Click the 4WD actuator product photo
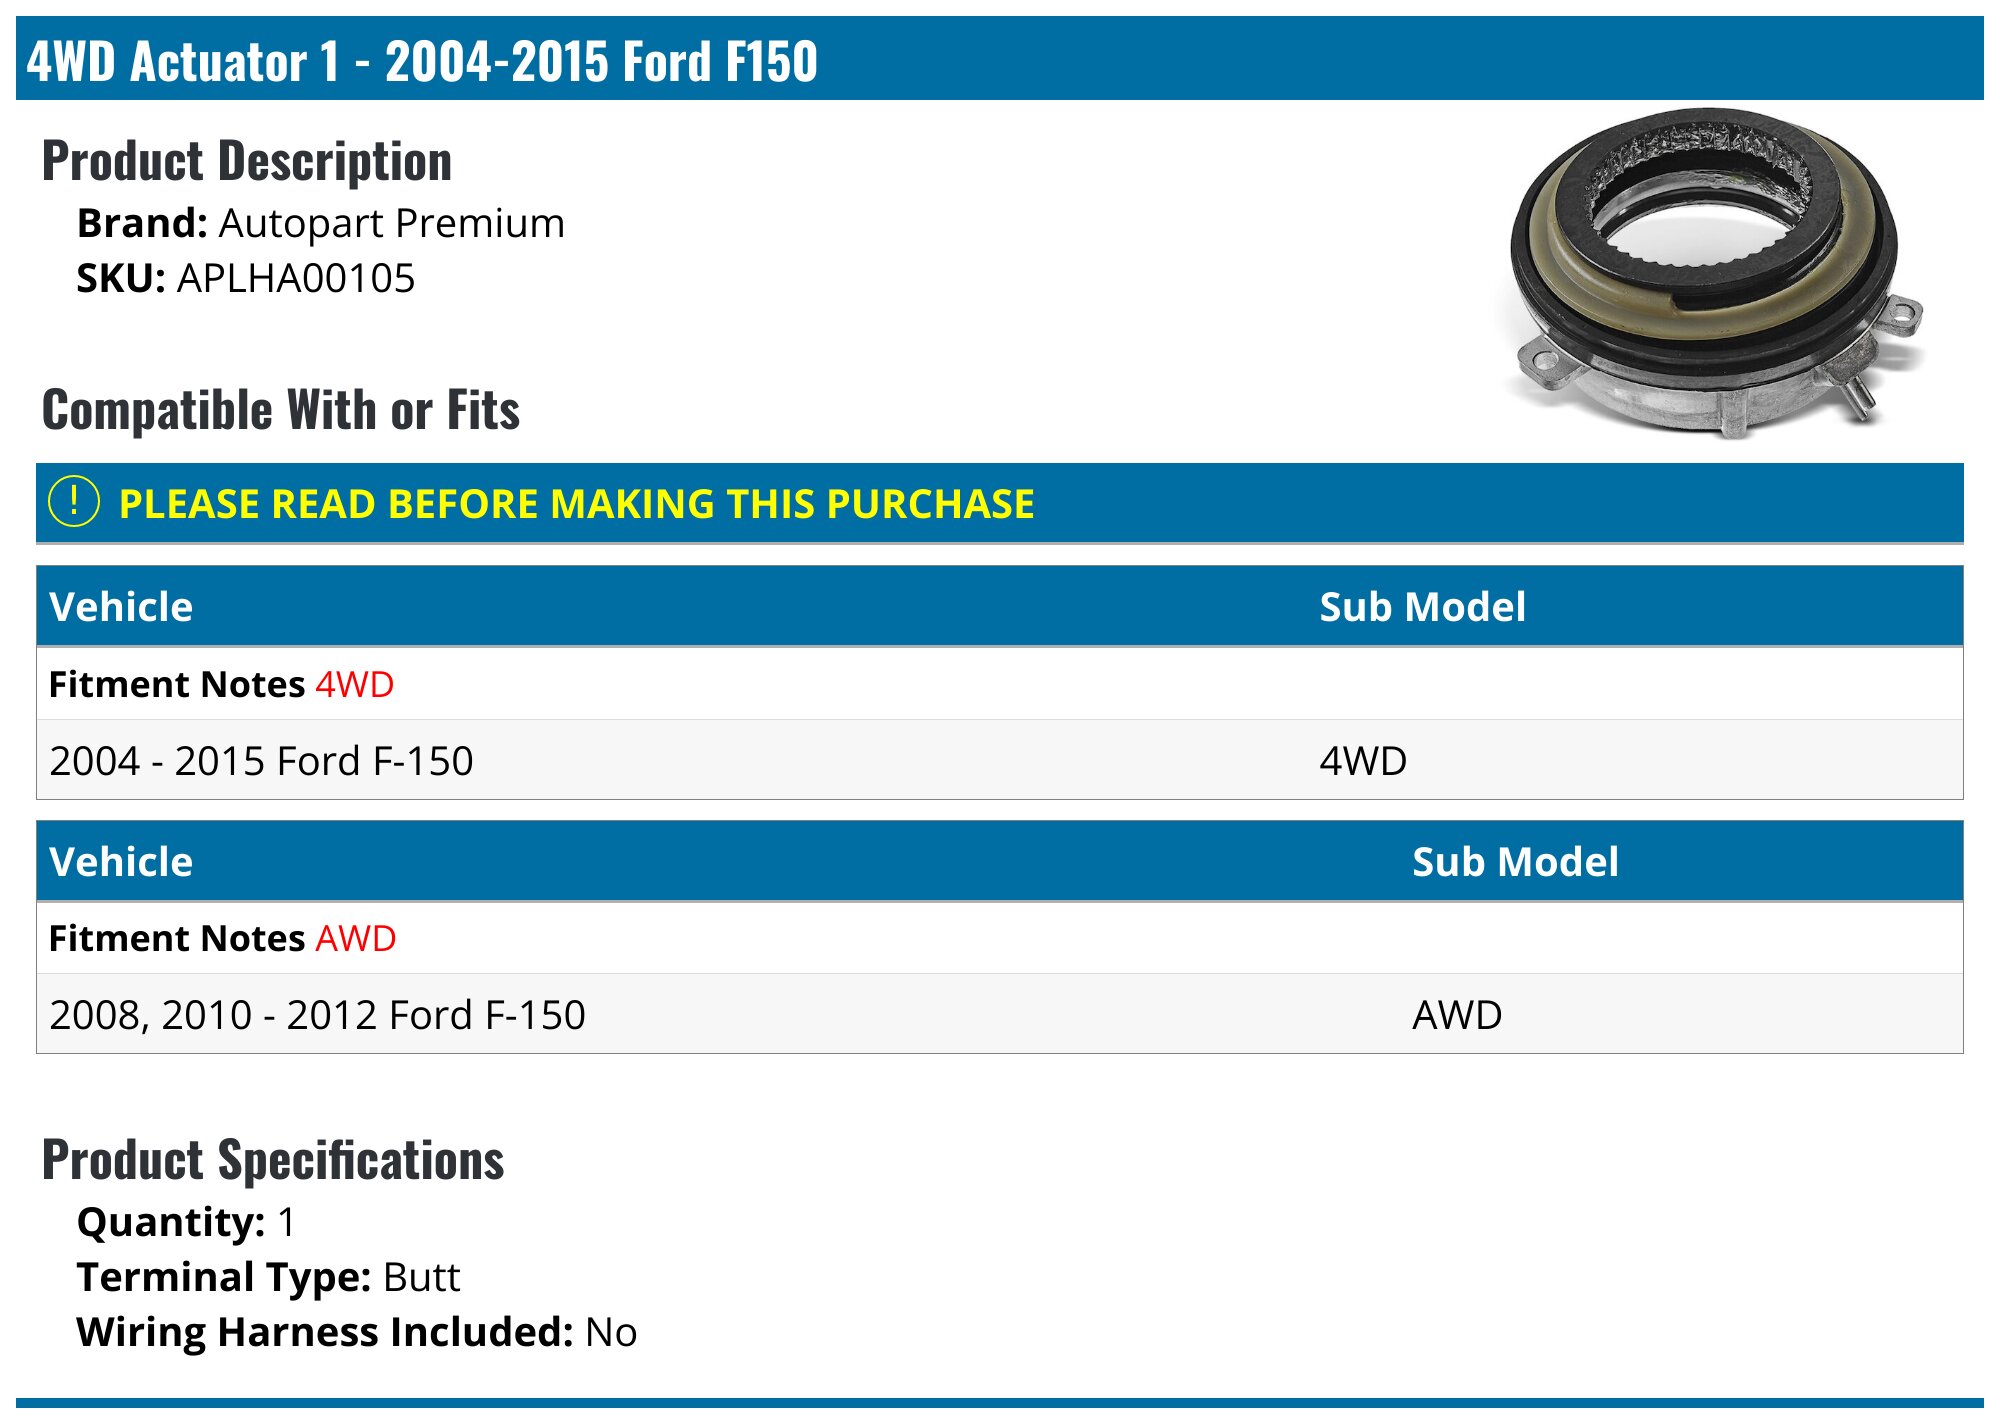 [1712, 274]
